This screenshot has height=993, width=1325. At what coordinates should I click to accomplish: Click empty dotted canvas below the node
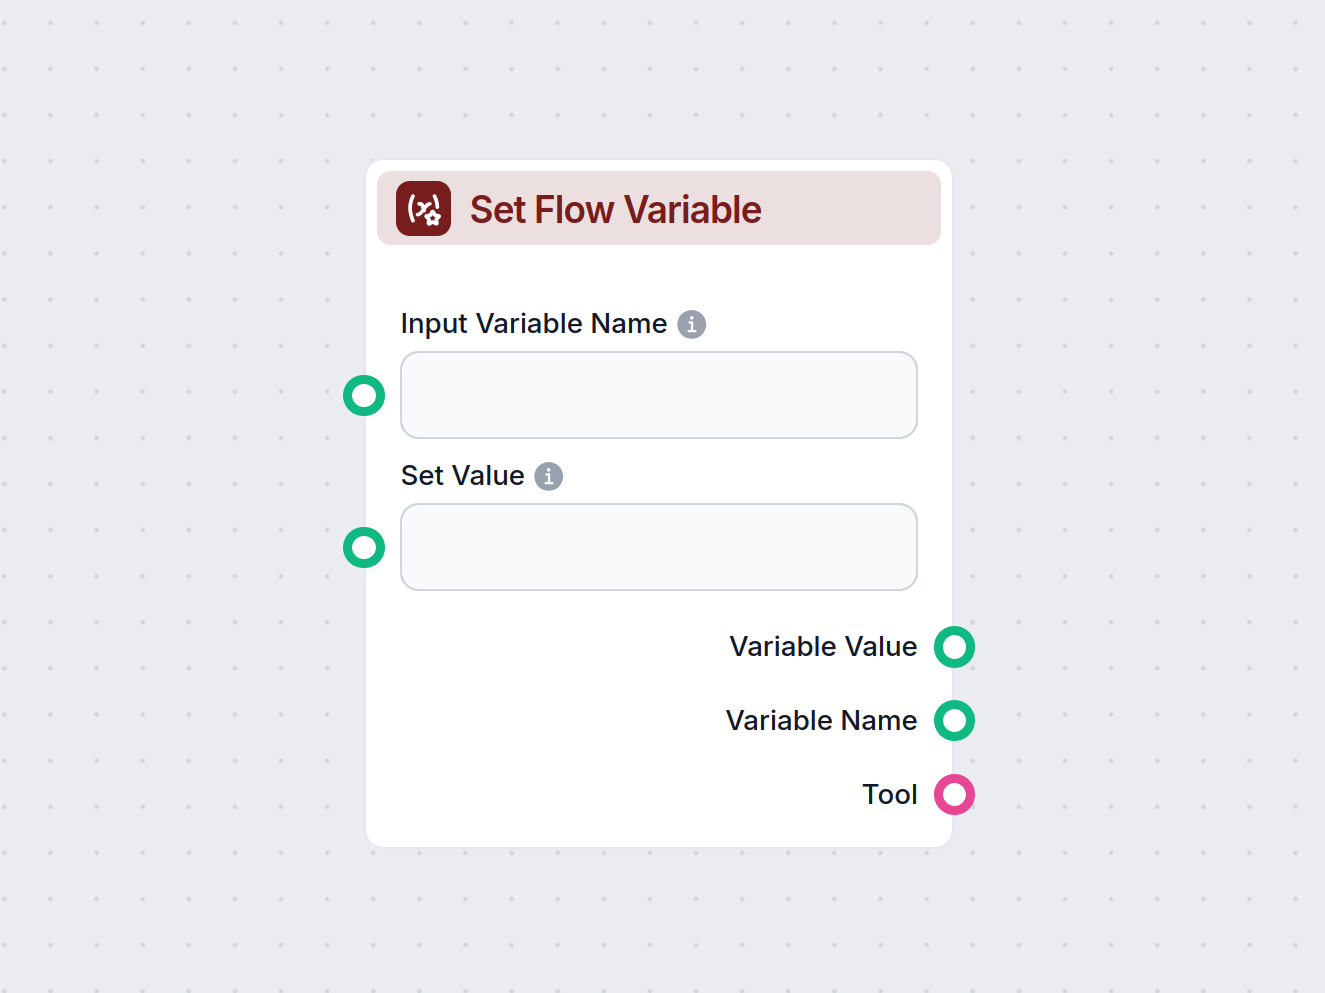(x=660, y=920)
